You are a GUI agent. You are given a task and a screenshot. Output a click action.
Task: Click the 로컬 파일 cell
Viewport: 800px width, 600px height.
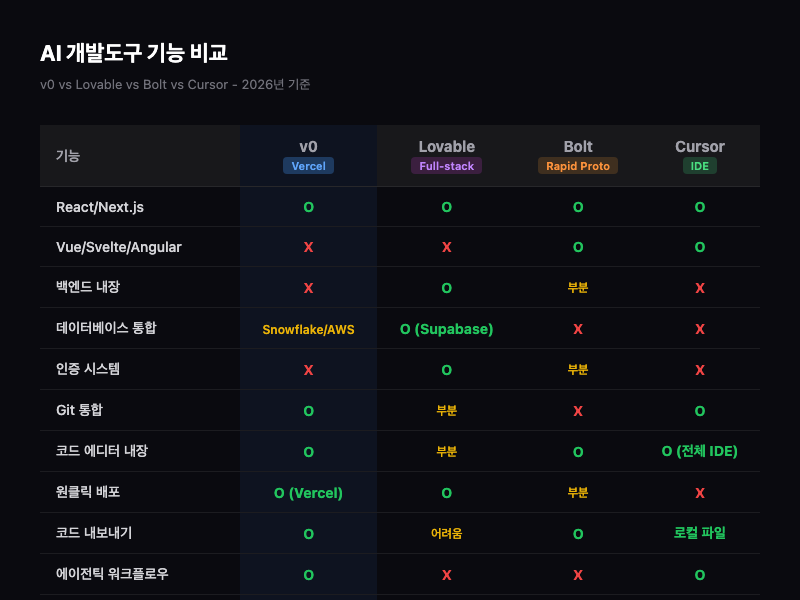(699, 534)
